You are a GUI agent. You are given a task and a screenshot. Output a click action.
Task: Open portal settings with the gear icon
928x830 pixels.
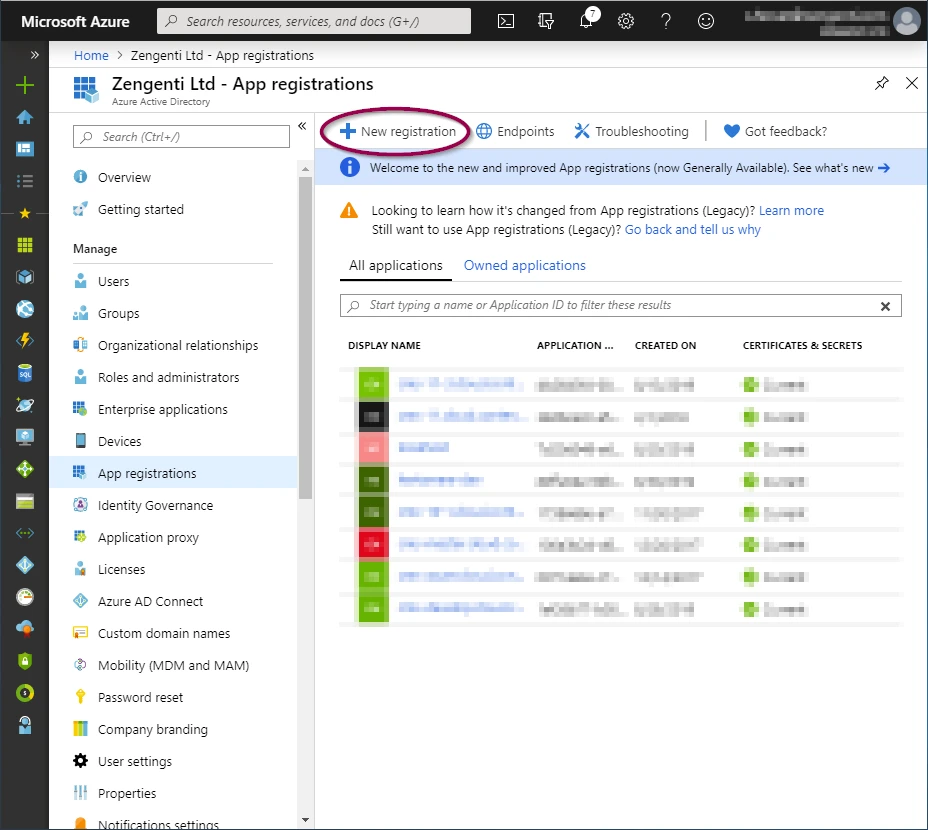tap(626, 20)
